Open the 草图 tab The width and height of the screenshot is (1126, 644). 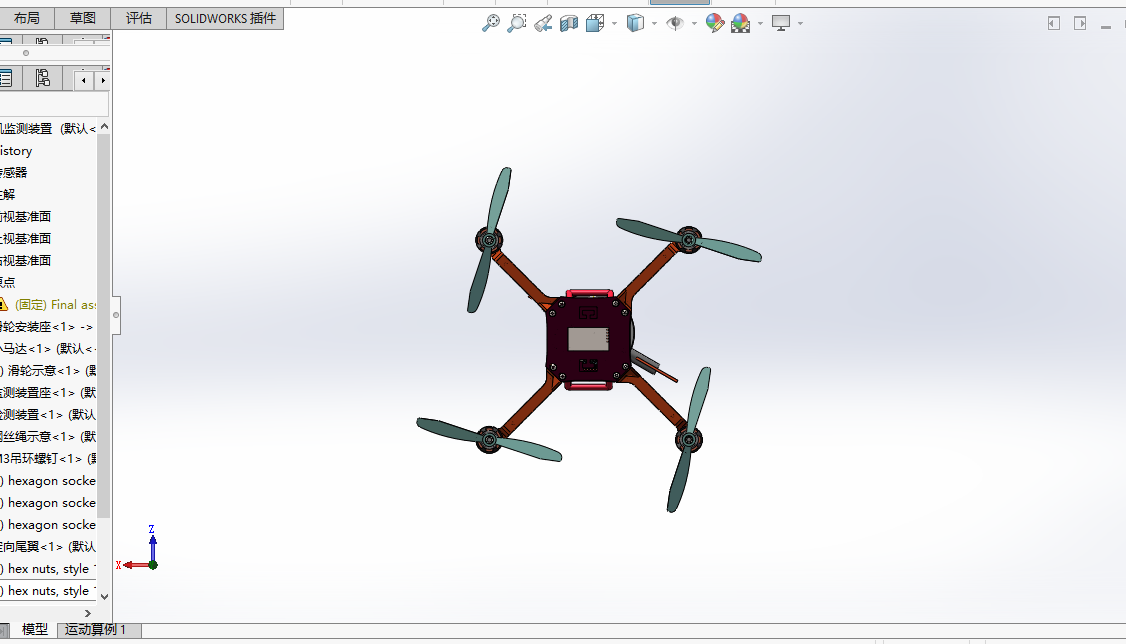pyautogui.click(x=83, y=18)
